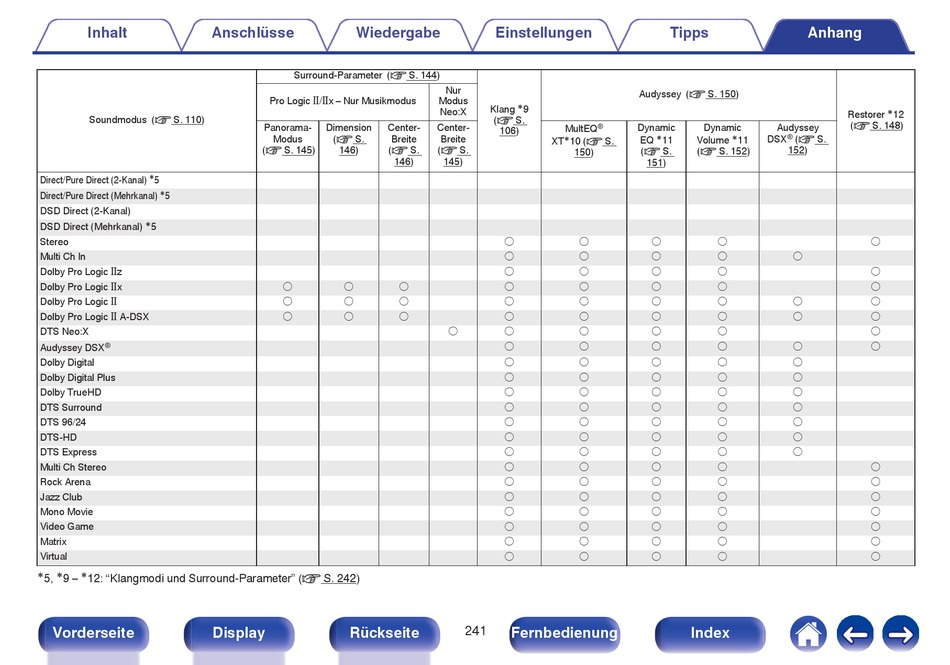Select the "DTS 96/24" row label

pos(63,422)
